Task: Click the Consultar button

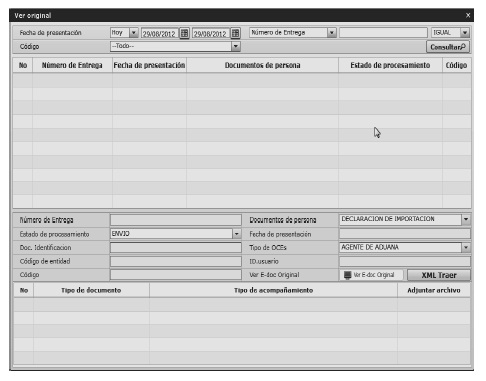Action: 448,47
